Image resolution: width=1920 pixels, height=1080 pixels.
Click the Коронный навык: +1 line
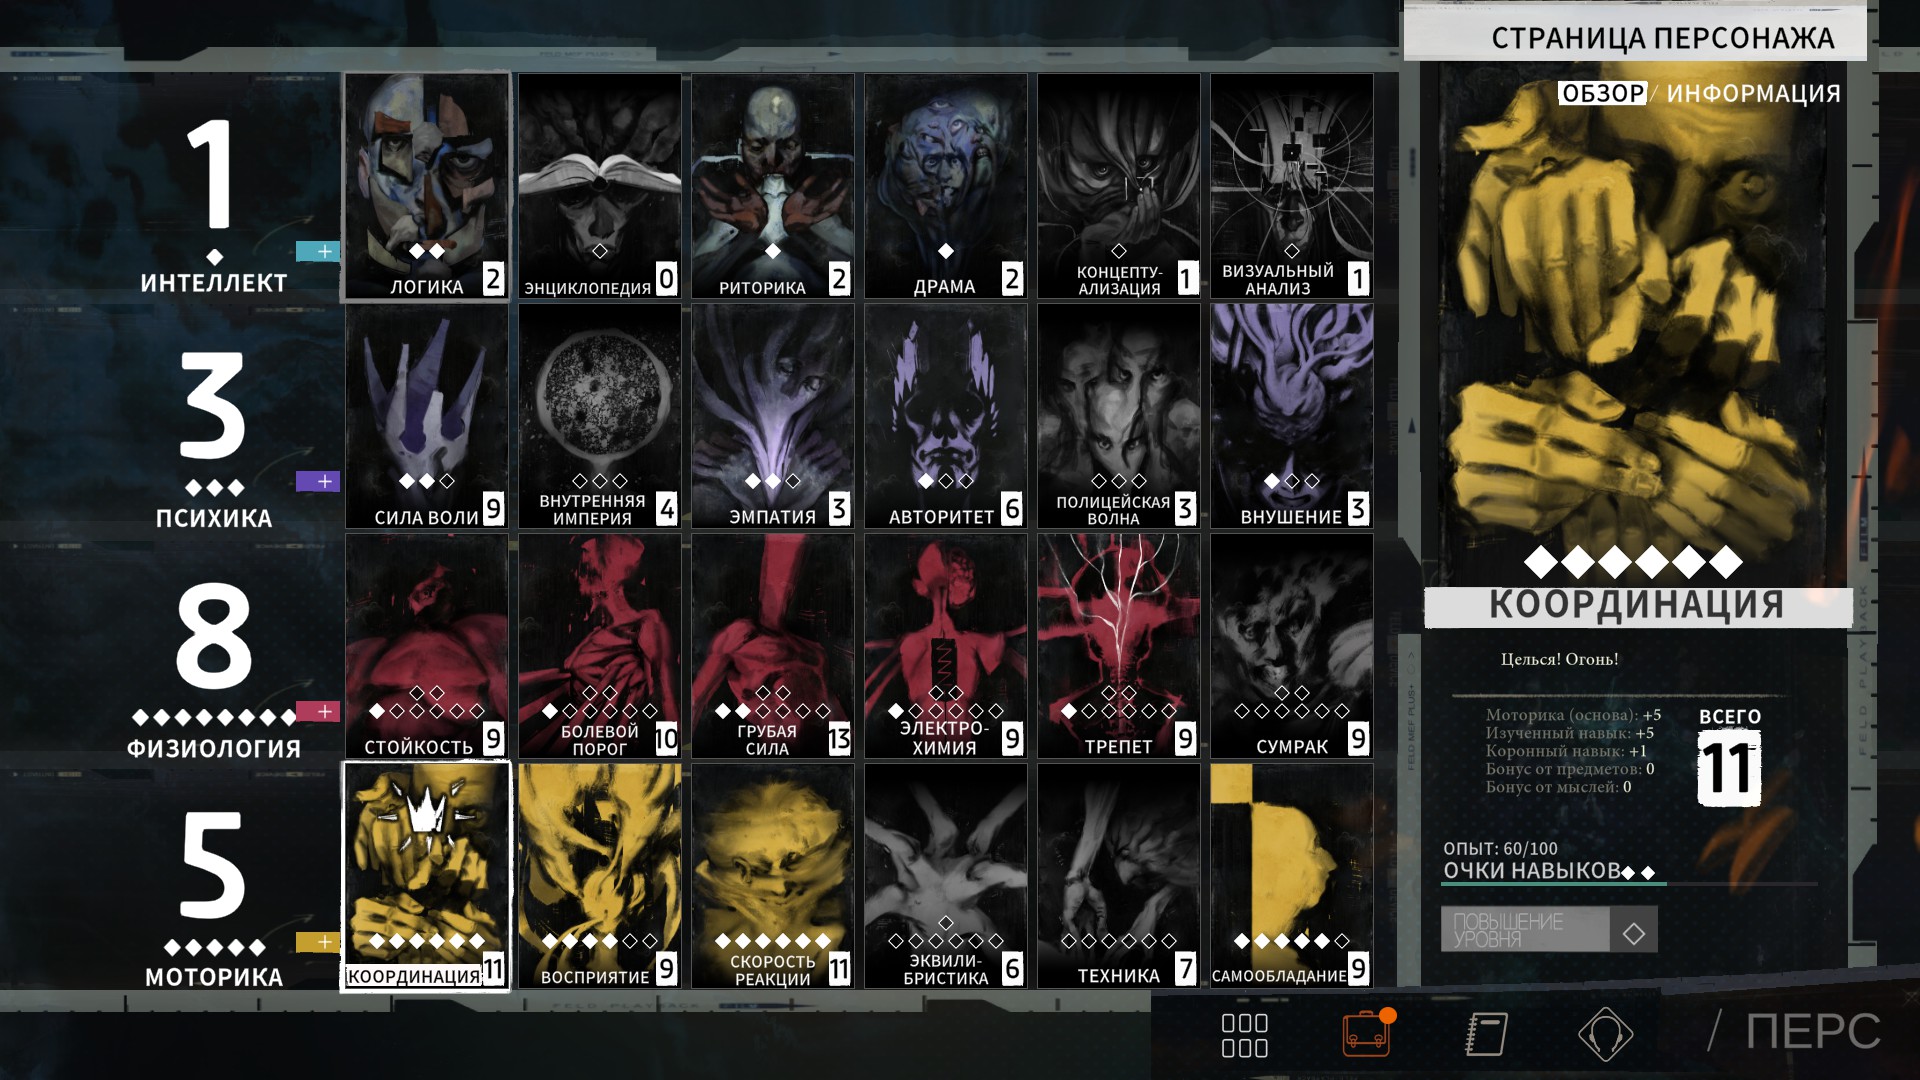1566,751
